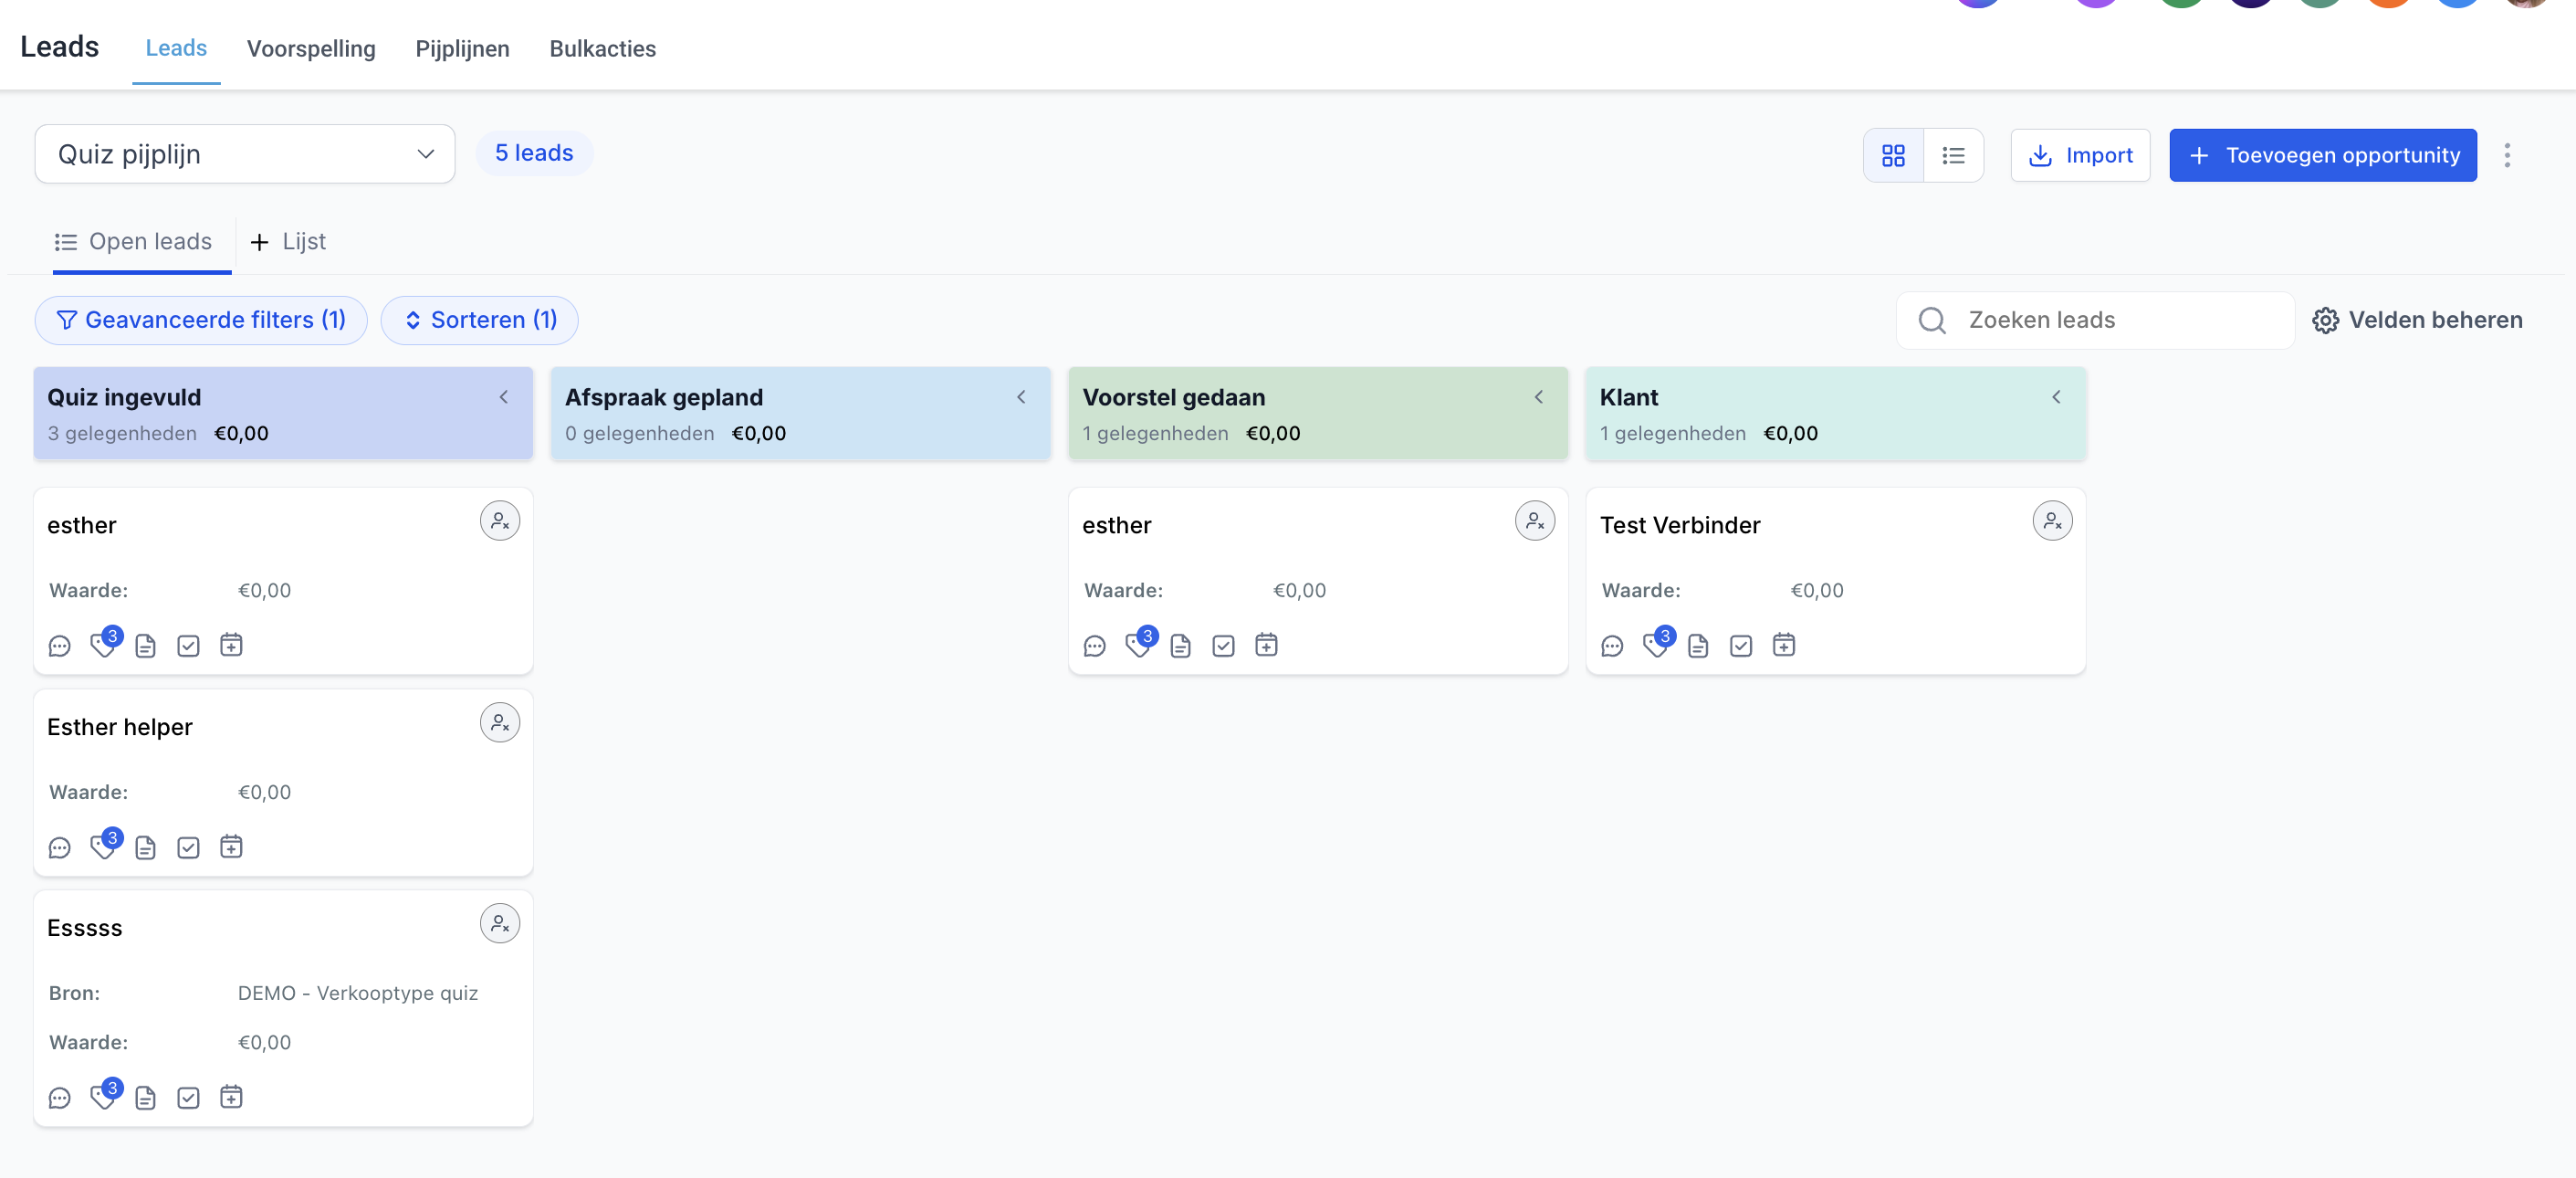This screenshot has width=2576, height=1178.
Task: Open tags icon on Esther helper card
Action: (x=103, y=847)
